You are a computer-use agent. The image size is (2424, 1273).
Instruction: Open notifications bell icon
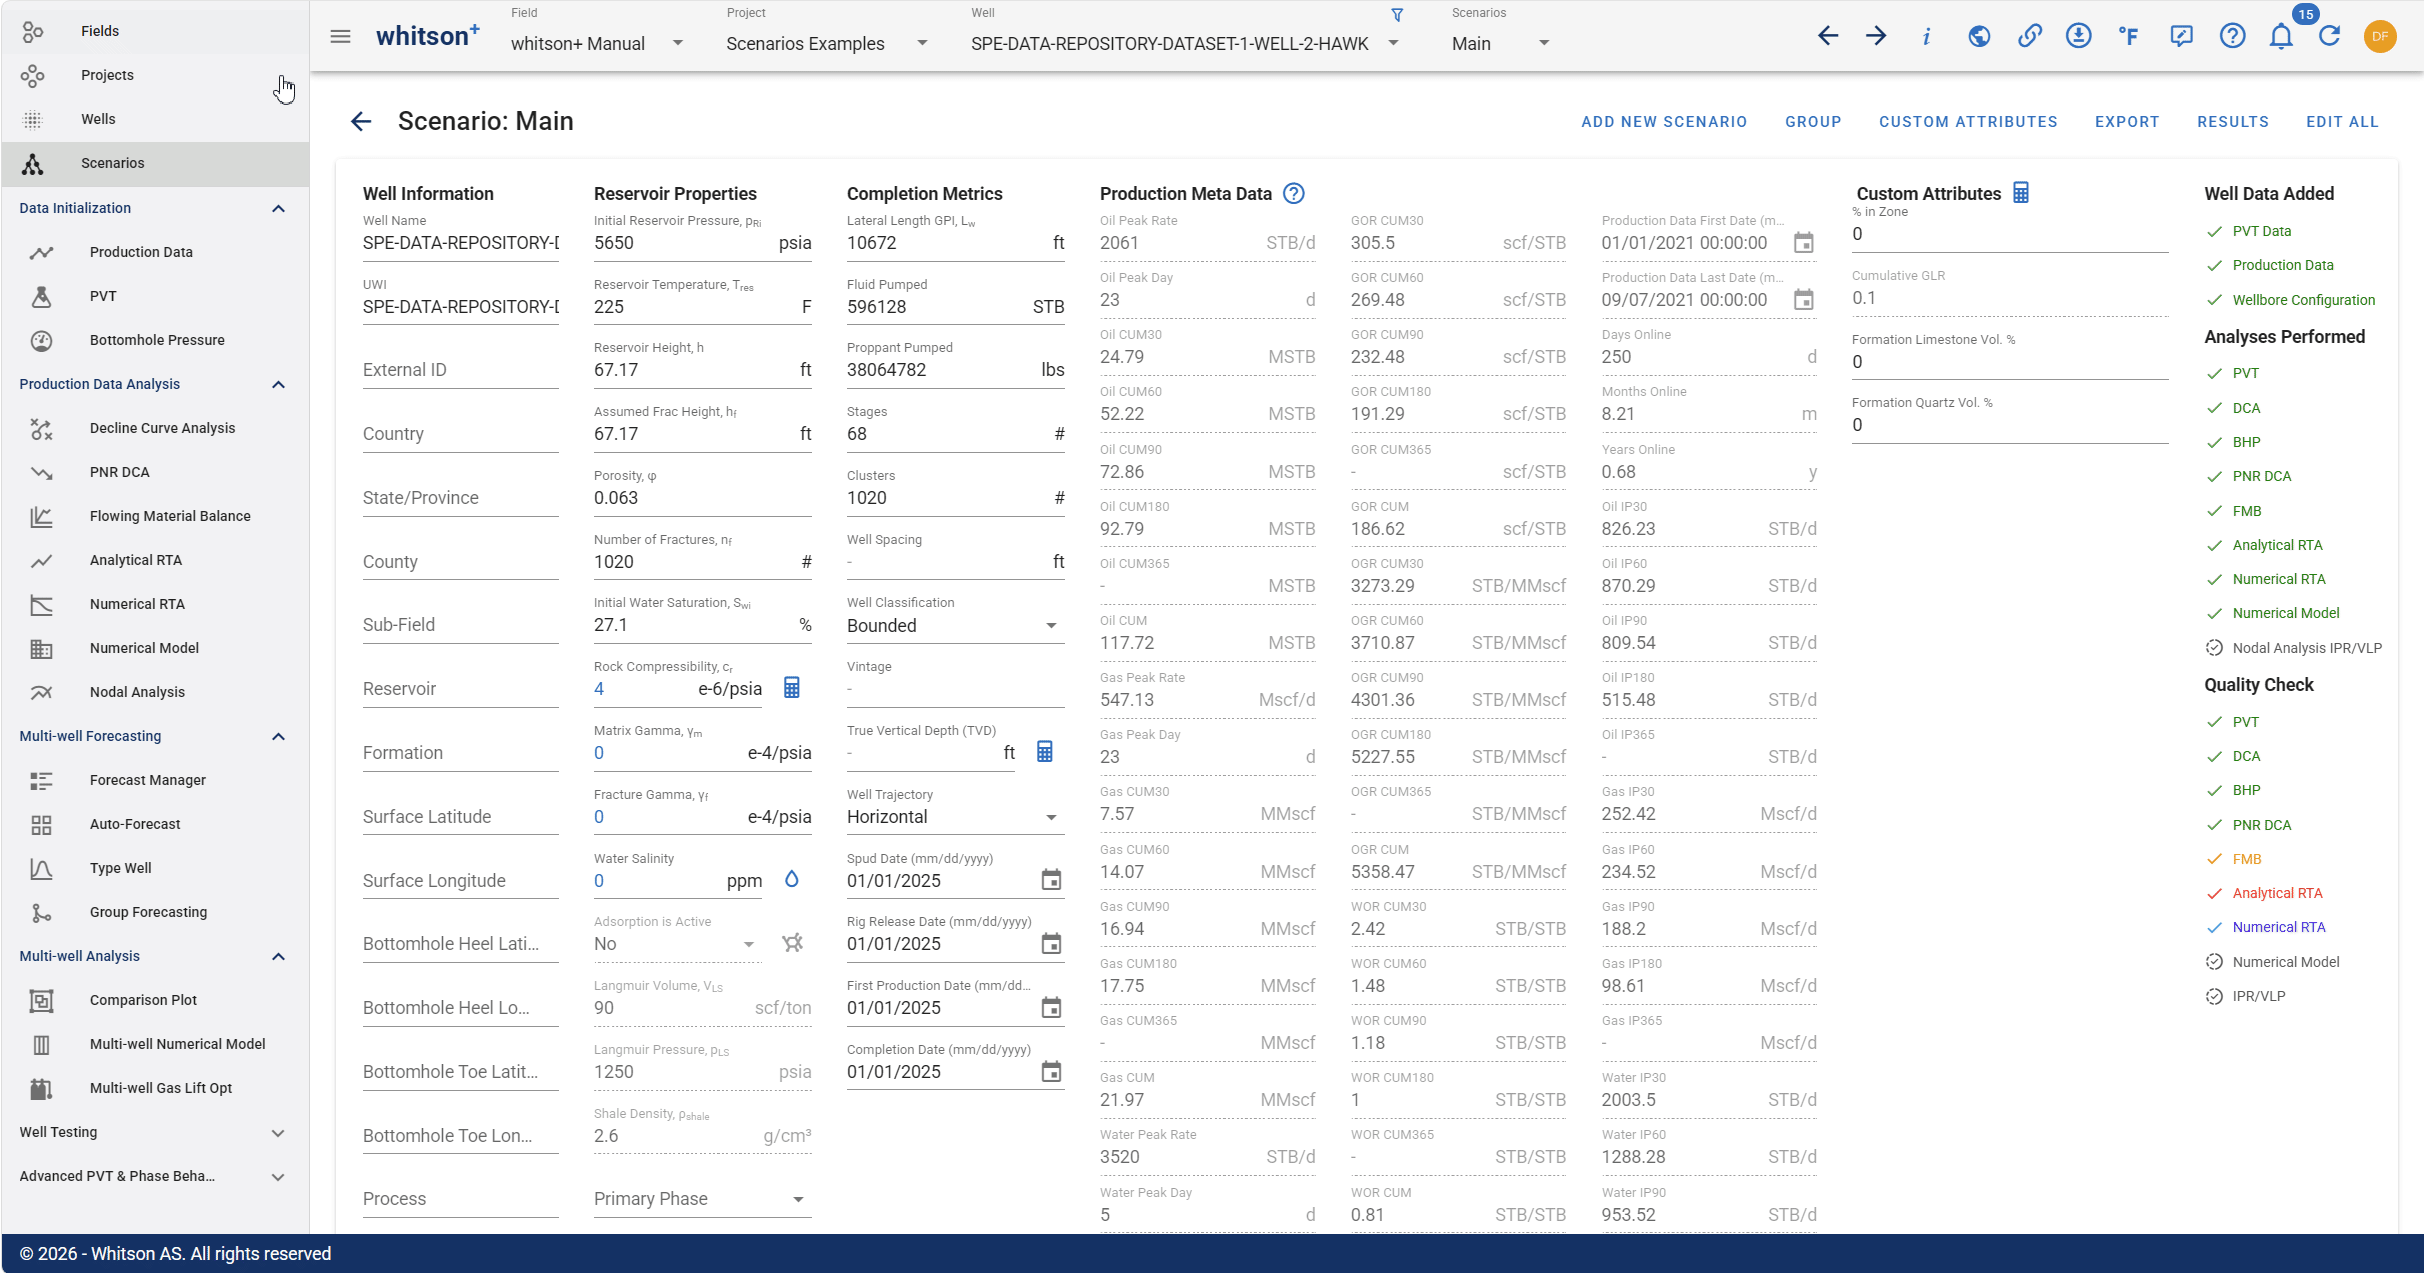pyautogui.click(x=2281, y=37)
